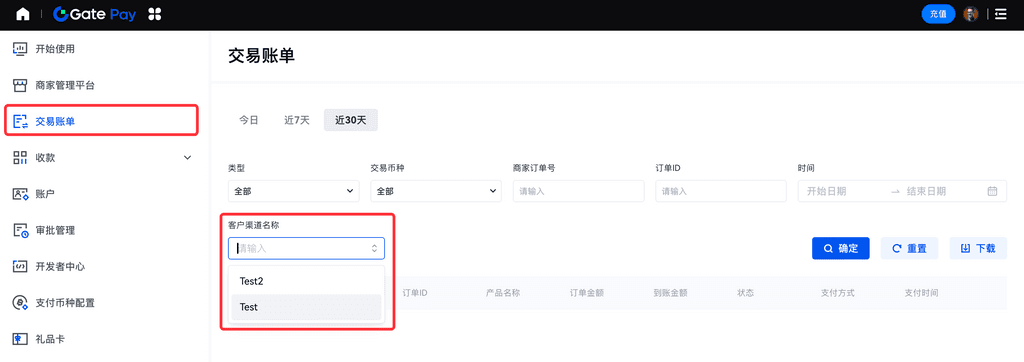1024x362 pixels.
Task: Click the 开发者中心 code icon
Action: click(21, 267)
